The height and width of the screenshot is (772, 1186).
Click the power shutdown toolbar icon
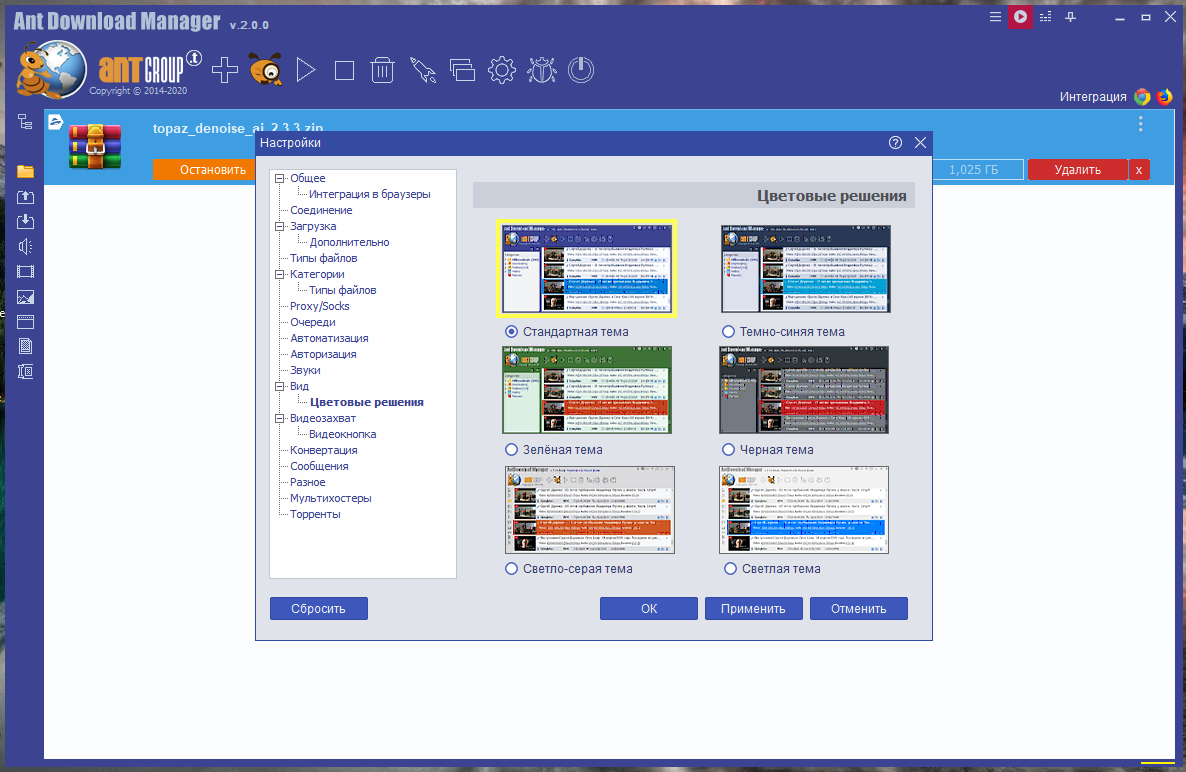[x=581, y=70]
